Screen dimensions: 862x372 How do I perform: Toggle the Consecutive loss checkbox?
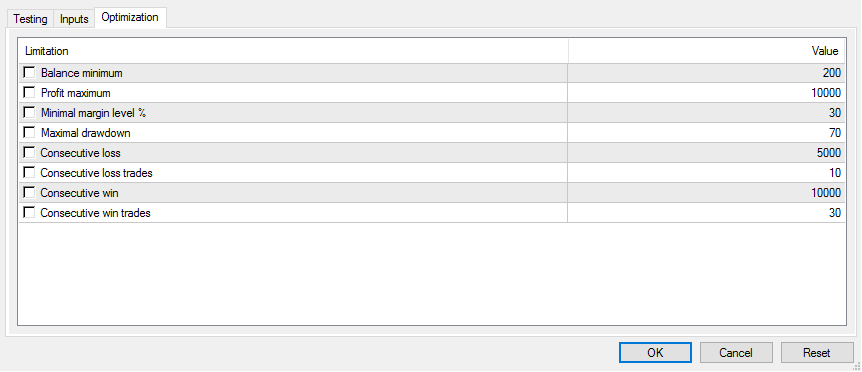coord(29,153)
